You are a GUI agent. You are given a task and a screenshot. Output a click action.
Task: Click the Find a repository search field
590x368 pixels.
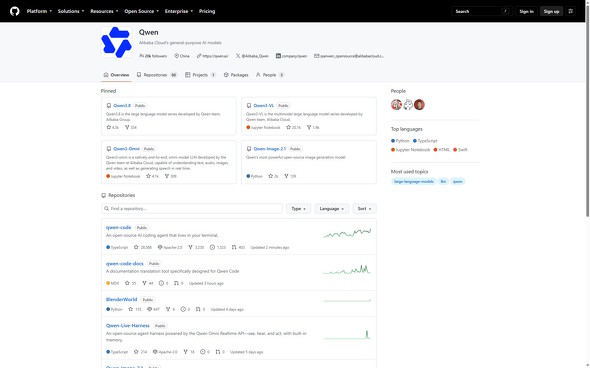(192, 209)
